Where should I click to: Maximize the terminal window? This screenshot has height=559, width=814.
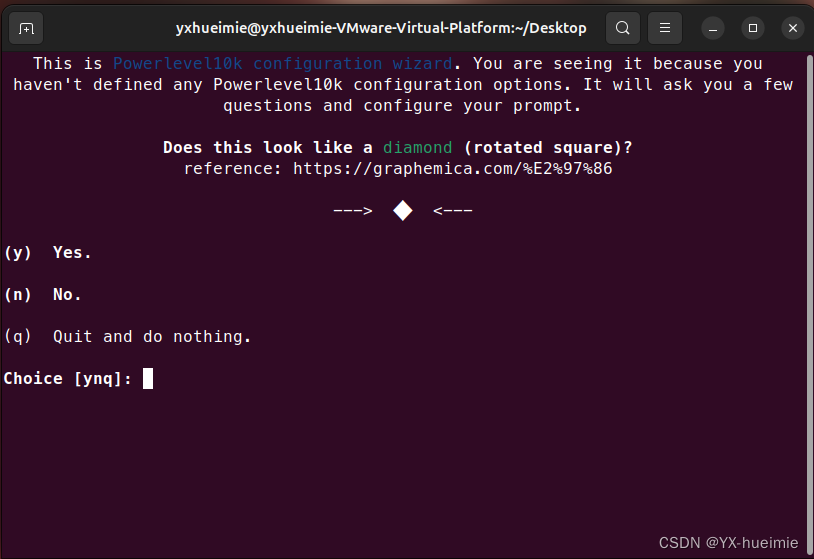pyautogui.click(x=753, y=28)
